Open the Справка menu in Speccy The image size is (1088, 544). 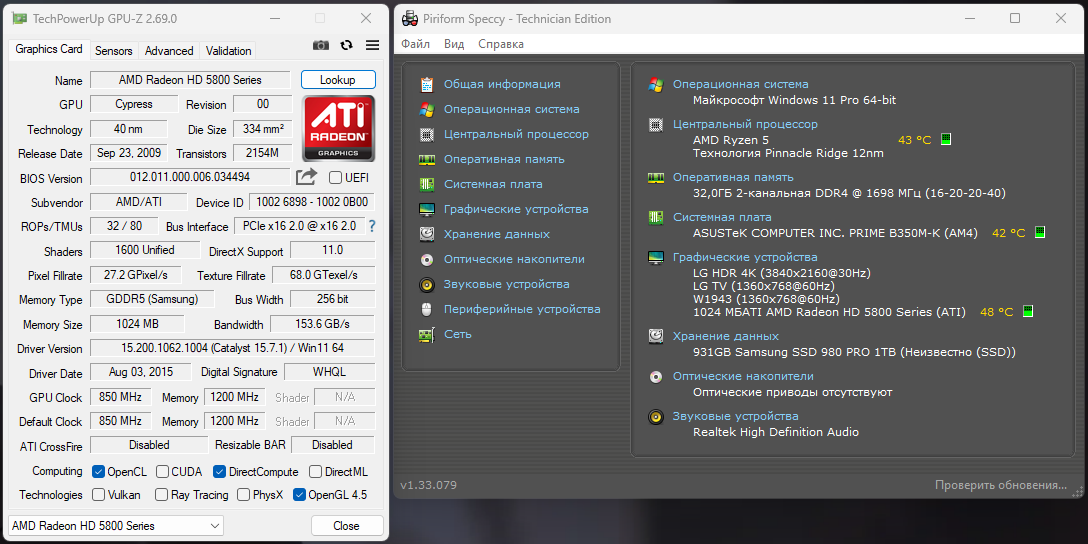coord(501,44)
